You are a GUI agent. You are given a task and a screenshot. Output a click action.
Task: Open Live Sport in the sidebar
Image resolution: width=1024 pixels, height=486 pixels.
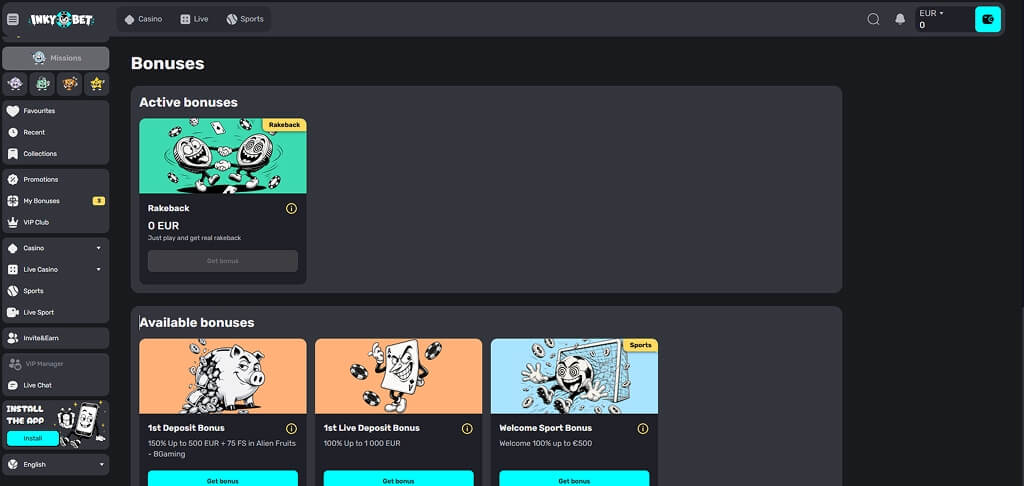[x=56, y=313]
